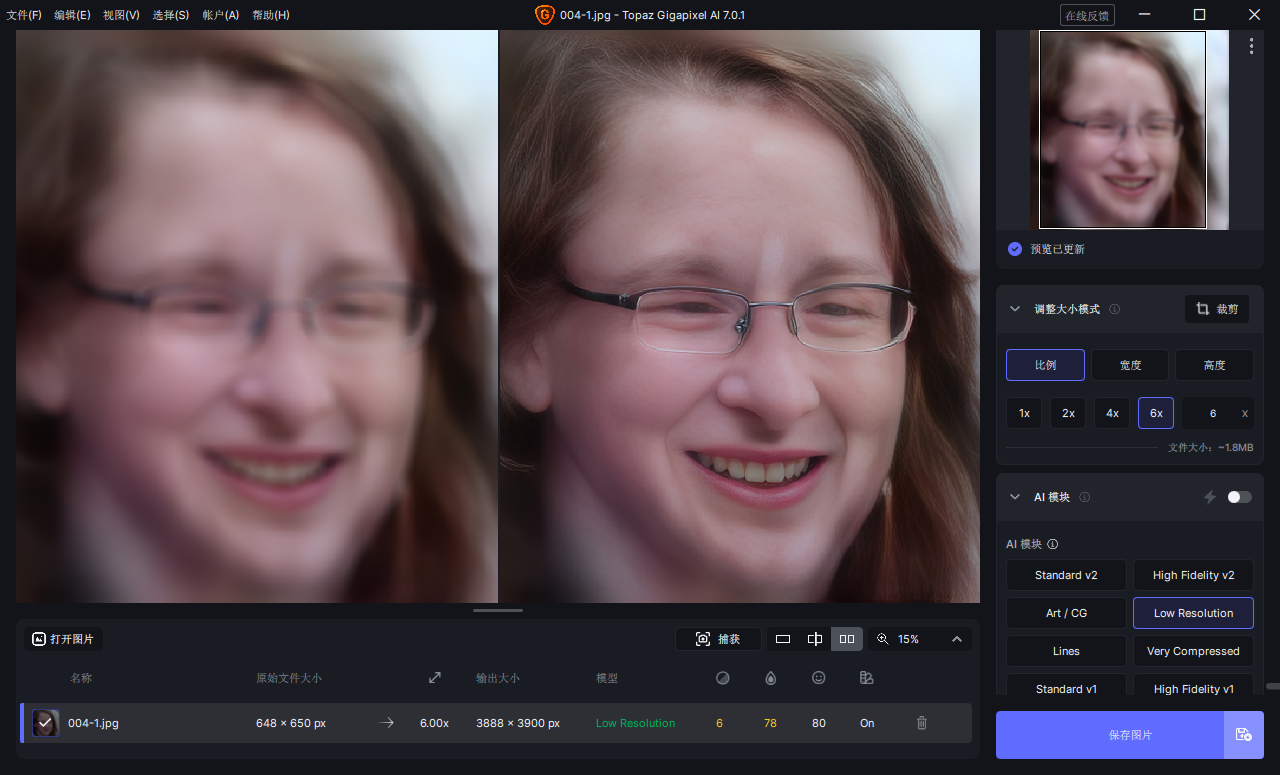Select the Lines model
1280x775 pixels.
coord(1066,651)
